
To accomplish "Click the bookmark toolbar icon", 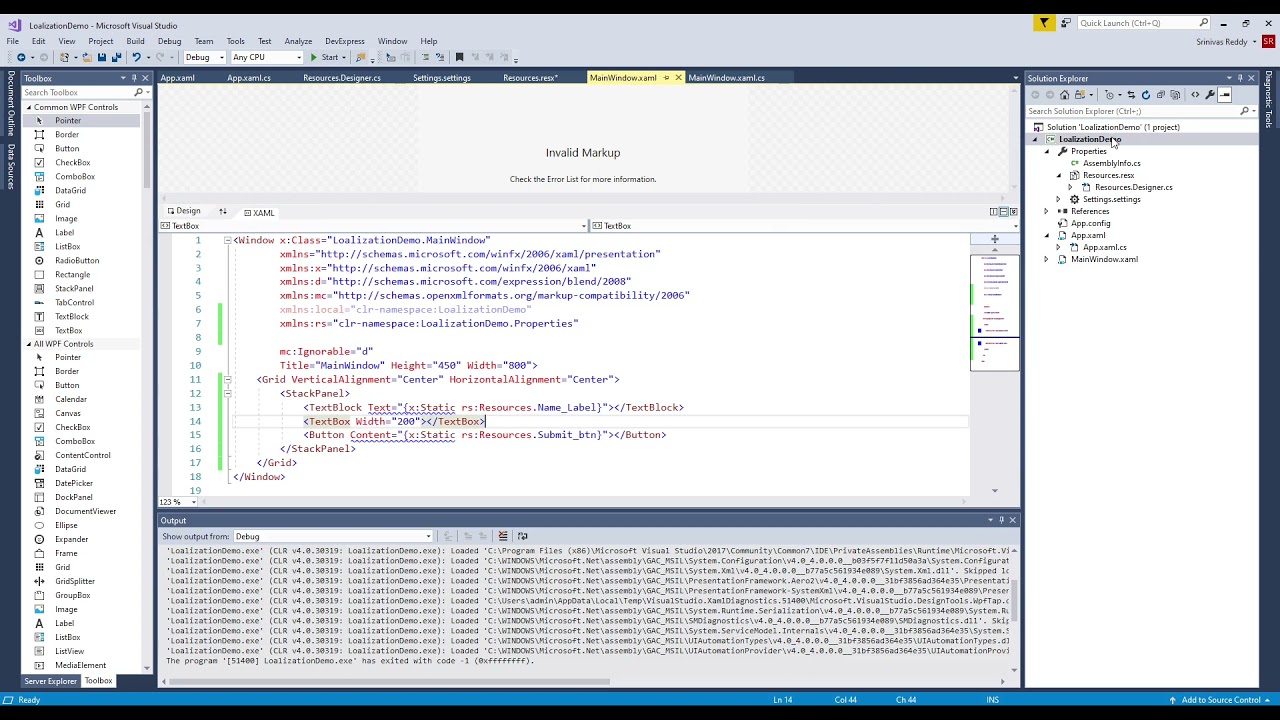I will [x=459, y=57].
